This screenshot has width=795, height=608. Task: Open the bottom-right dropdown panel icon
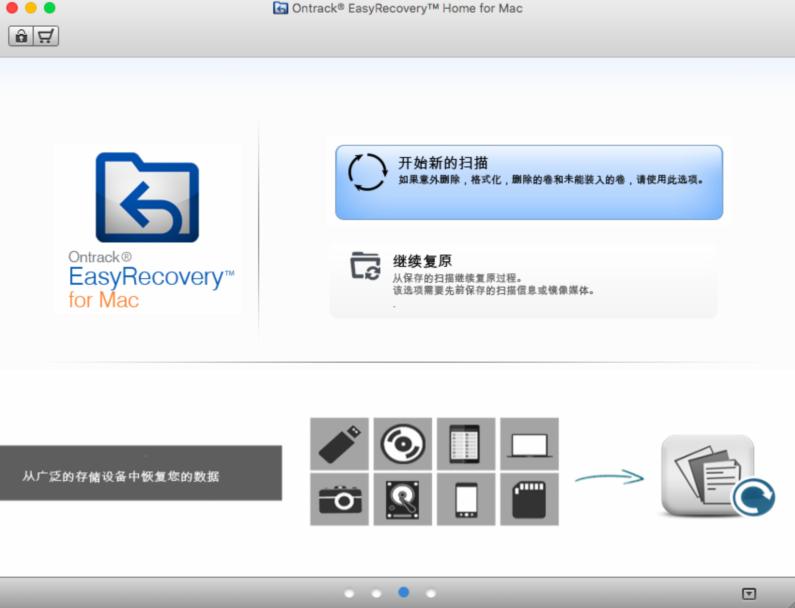pyautogui.click(x=749, y=593)
